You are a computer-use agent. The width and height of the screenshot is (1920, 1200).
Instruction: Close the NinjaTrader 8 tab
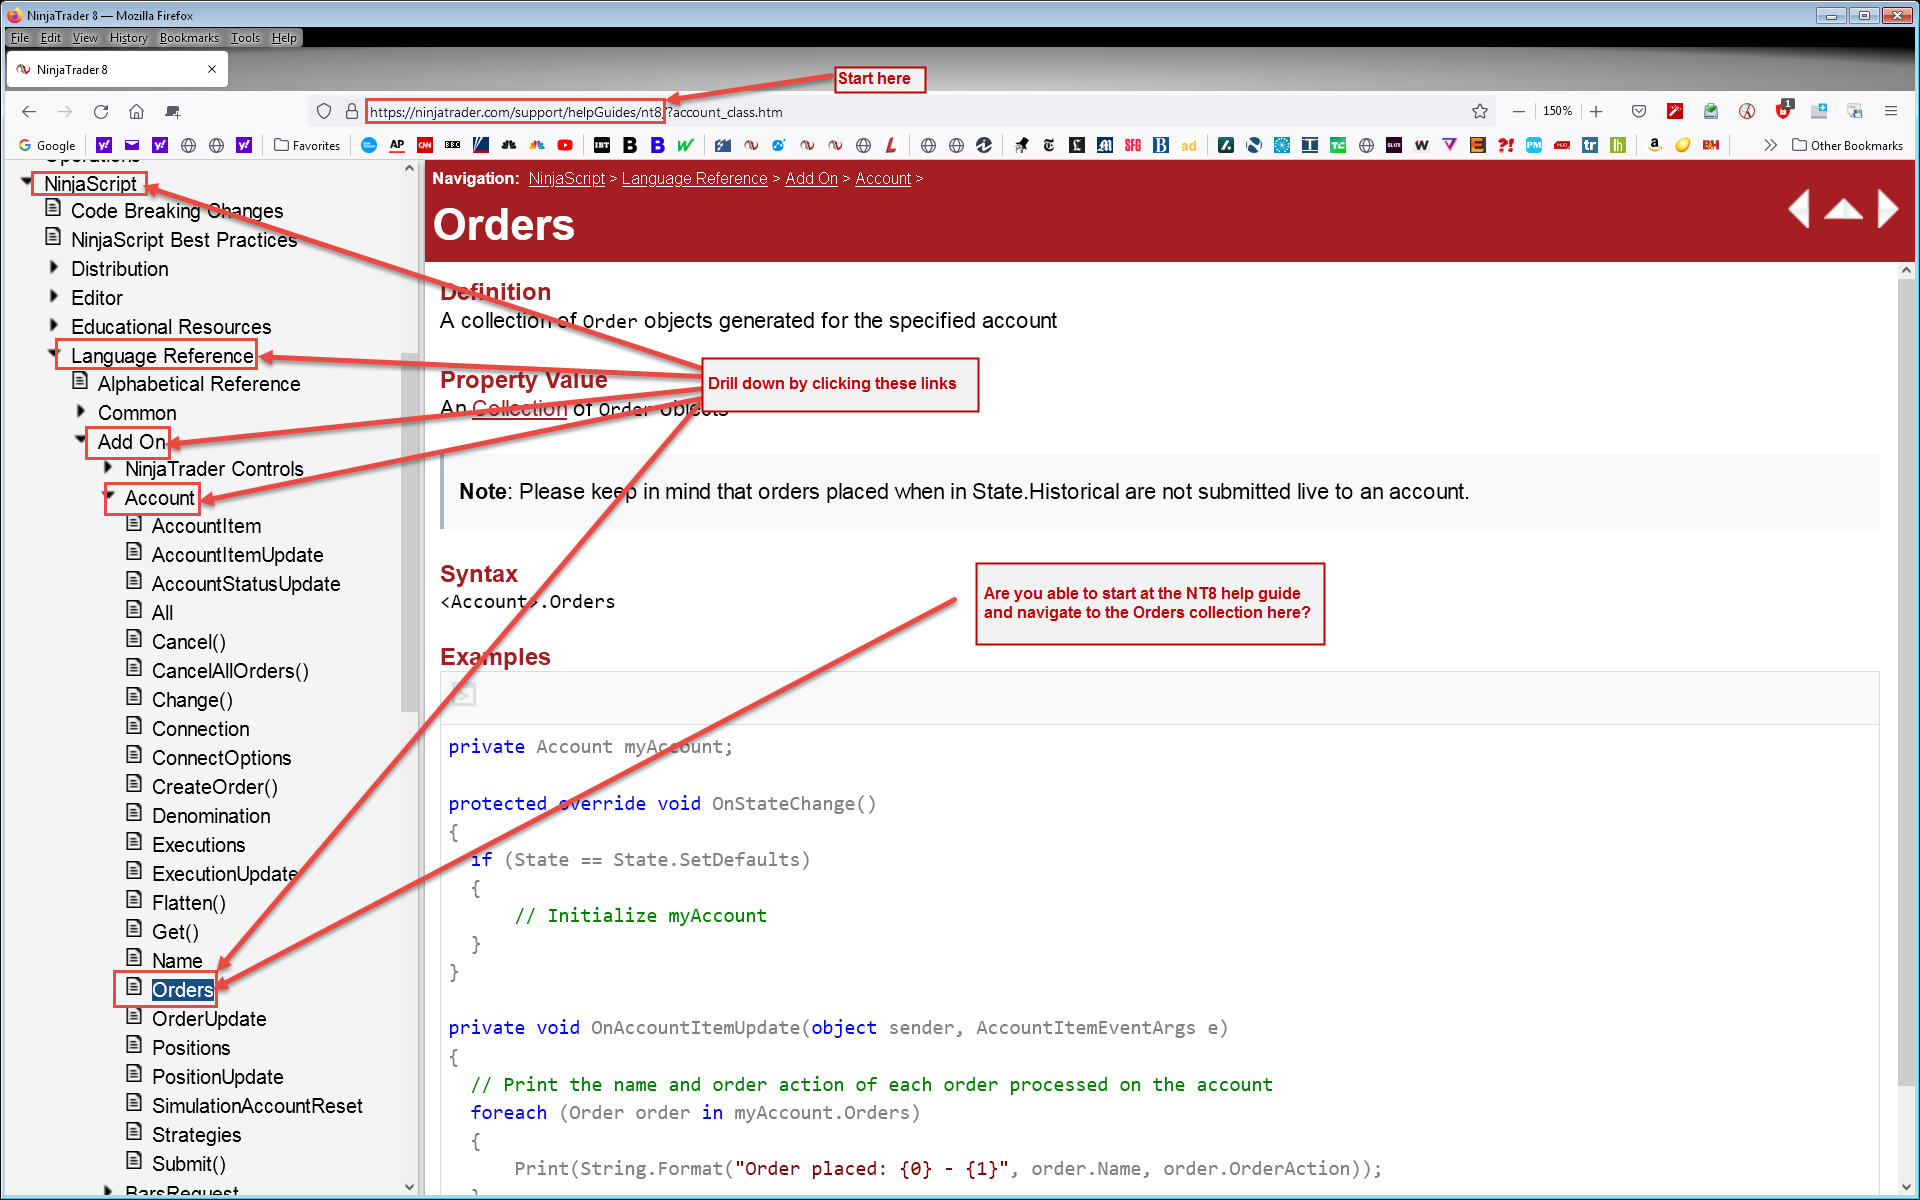(x=212, y=69)
